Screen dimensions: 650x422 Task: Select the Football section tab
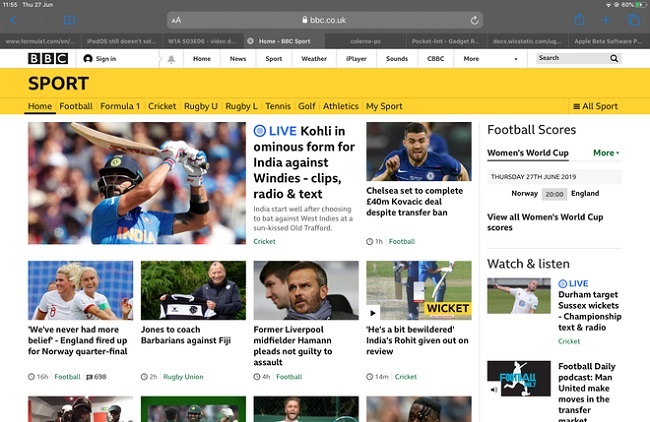click(76, 106)
